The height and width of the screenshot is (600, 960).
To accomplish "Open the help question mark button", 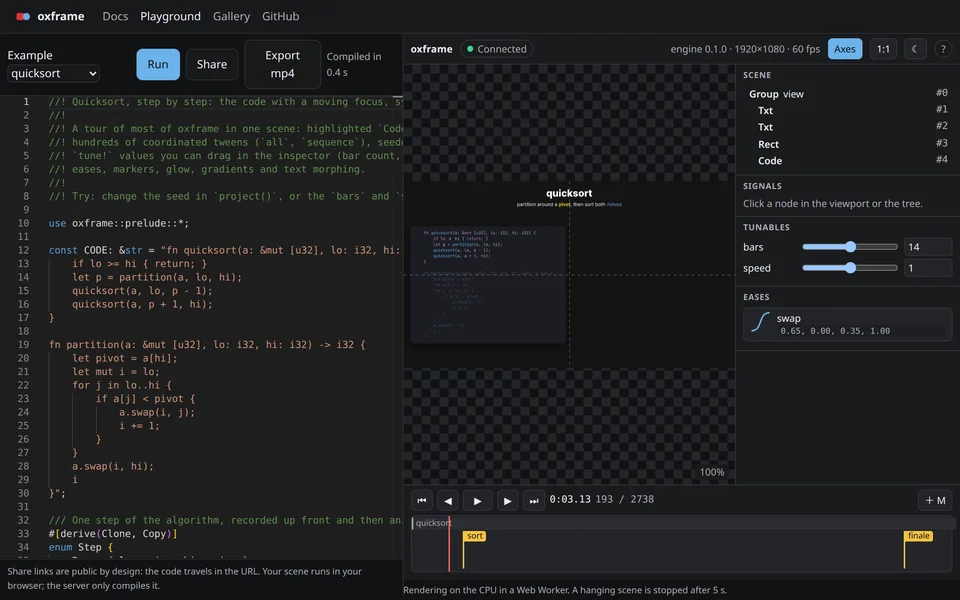I will 943,49.
